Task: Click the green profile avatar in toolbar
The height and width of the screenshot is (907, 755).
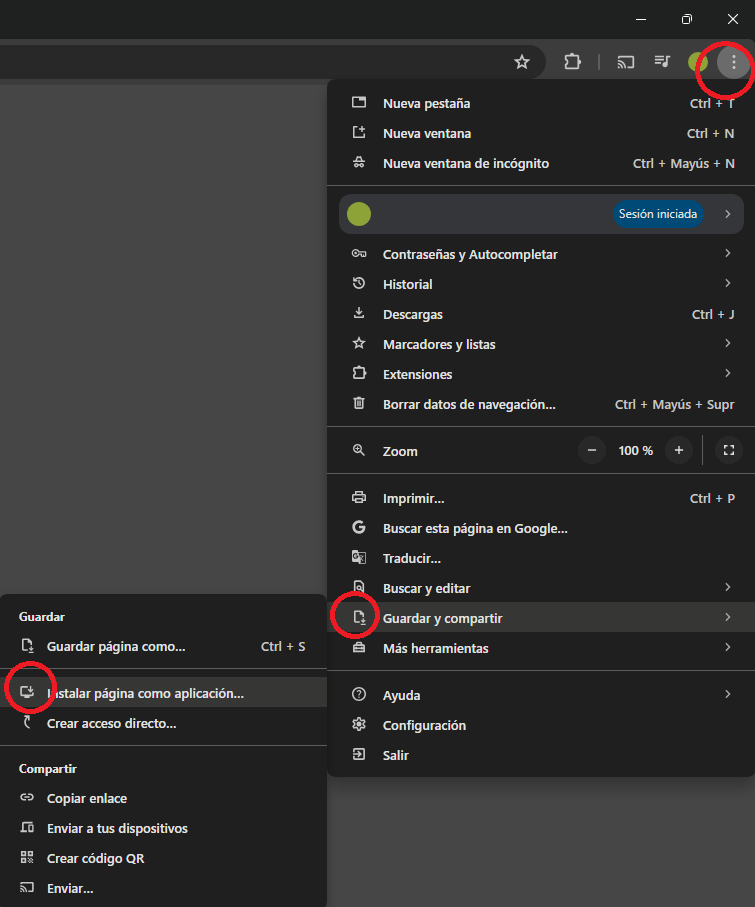Action: click(x=698, y=62)
